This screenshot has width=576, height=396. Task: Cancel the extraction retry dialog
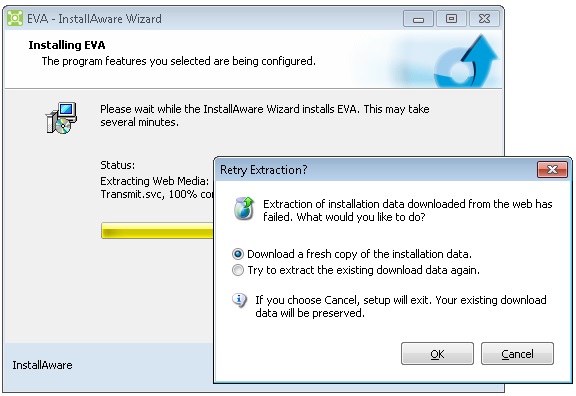click(x=517, y=354)
